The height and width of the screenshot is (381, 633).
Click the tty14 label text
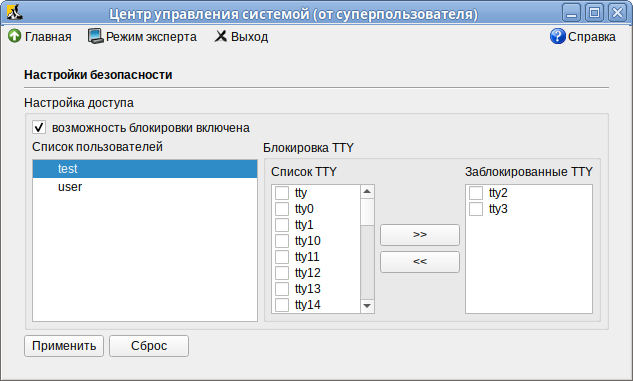pyautogui.click(x=308, y=305)
